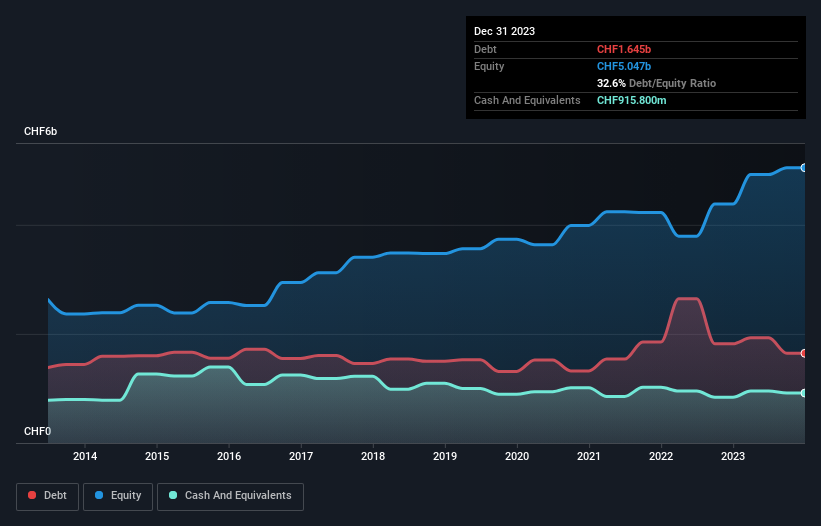The image size is (821, 526).
Task: Click the 2022 x-axis label
Action: 661,456
